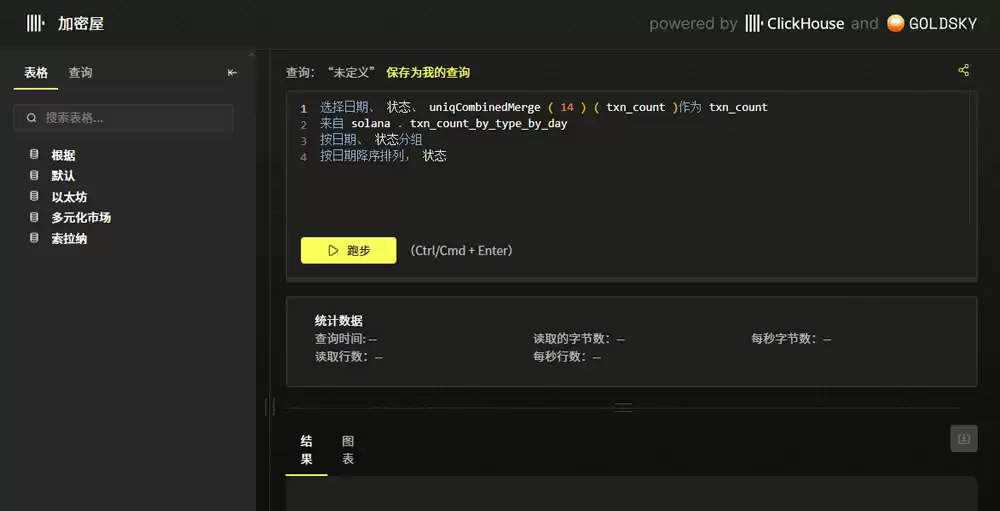Click the GOLDSKY logo in header

(x=931, y=23)
